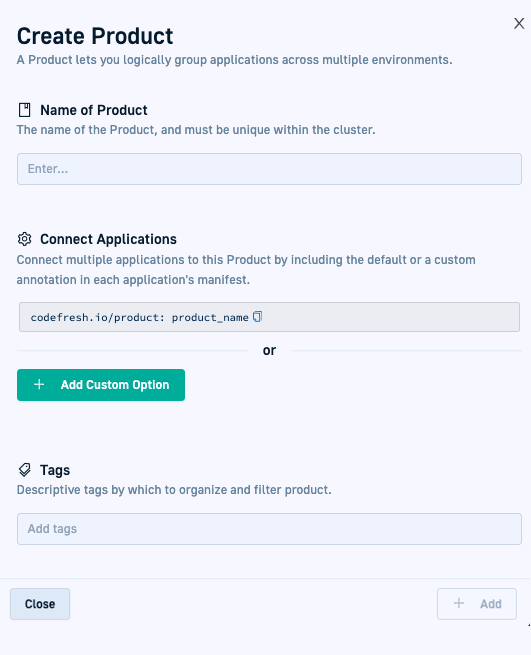
Task: Click the tag icon beside Tags heading
Action: coord(25,470)
